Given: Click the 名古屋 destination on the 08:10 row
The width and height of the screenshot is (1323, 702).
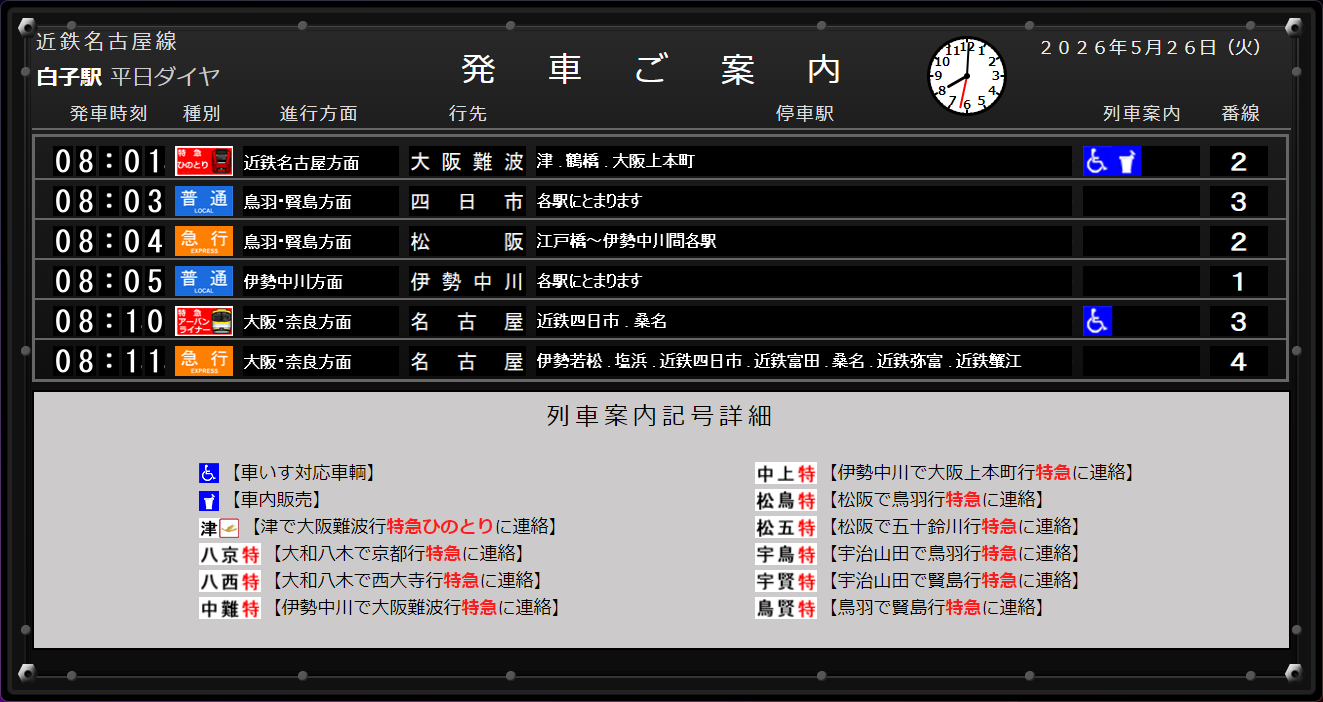Looking at the screenshot, I should (467, 322).
